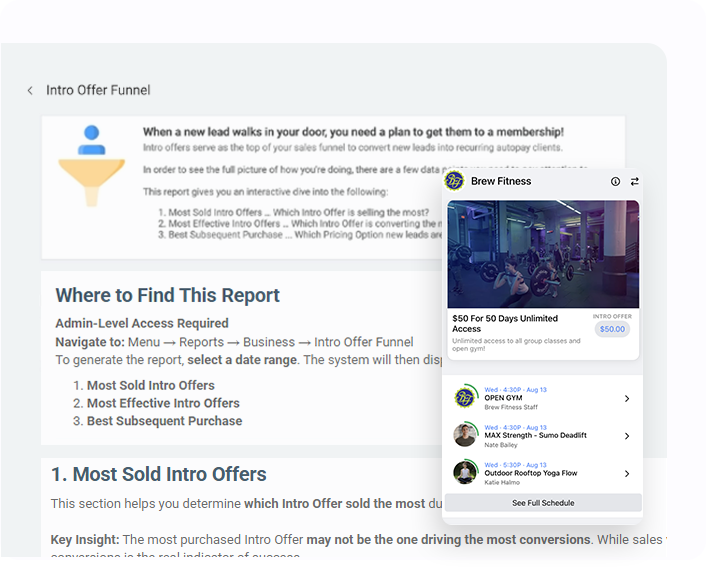Viewport: 706px width, 567px height.
Task: Click the See Full Schedule button
Action: (543, 503)
